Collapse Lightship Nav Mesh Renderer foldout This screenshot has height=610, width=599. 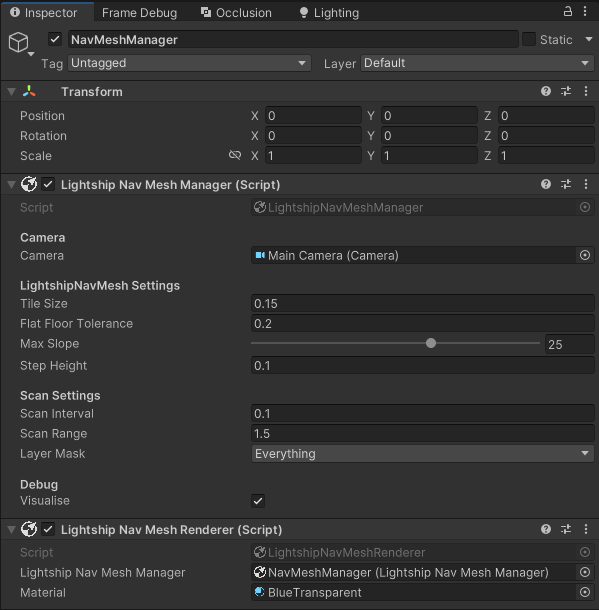pos(12,529)
